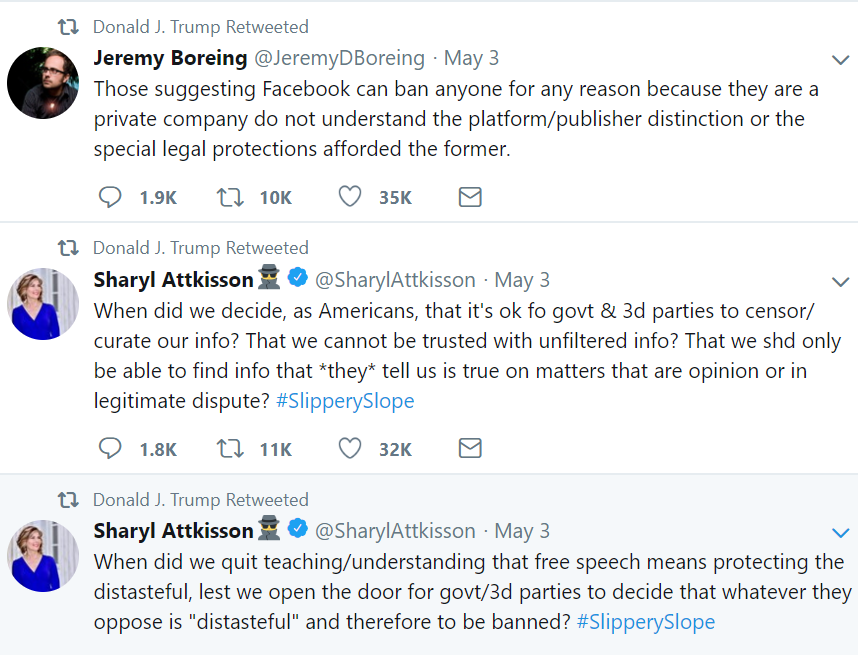
Task: Open the first Donald J. Trump Retweeted label
Action: [x=200, y=27]
